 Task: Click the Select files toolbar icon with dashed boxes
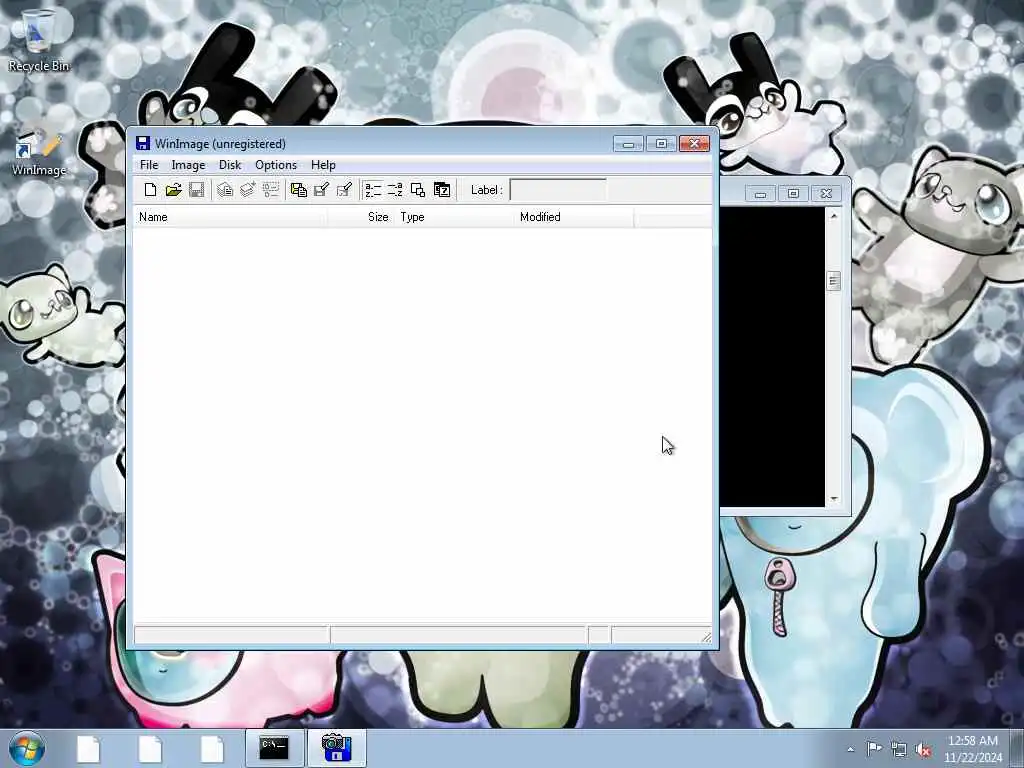click(270, 190)
